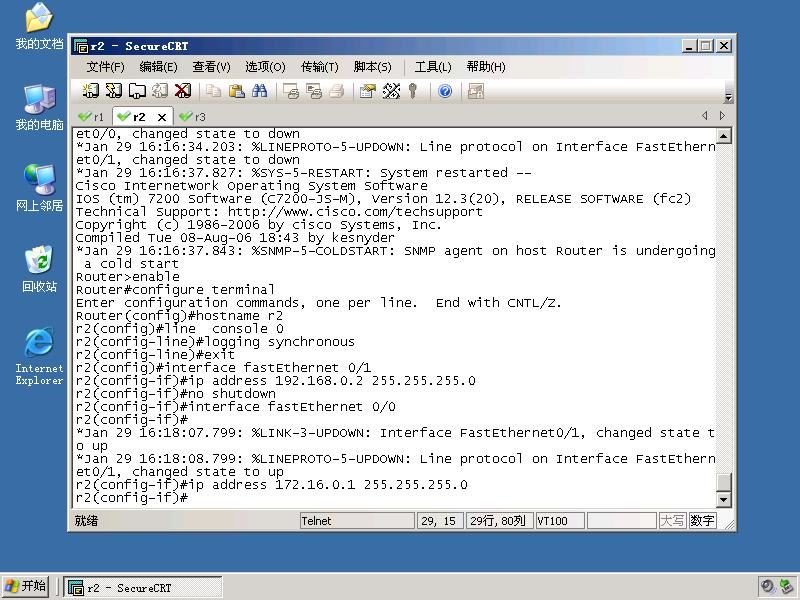Open toolbar overflow options arrow
This screenshot has width=800, height=600.
click(729, 97)
